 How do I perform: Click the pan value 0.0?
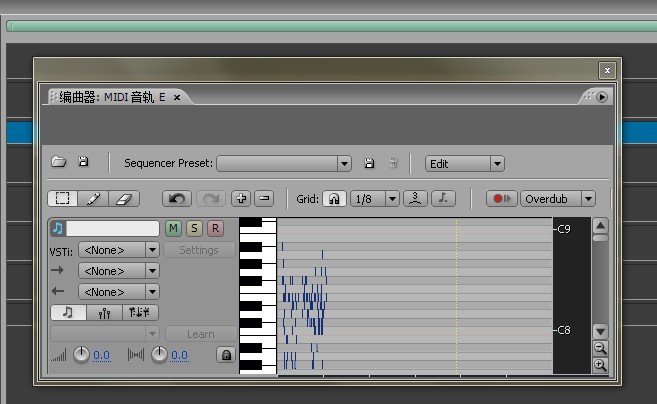pyautogui.click(x=179, y=355)
